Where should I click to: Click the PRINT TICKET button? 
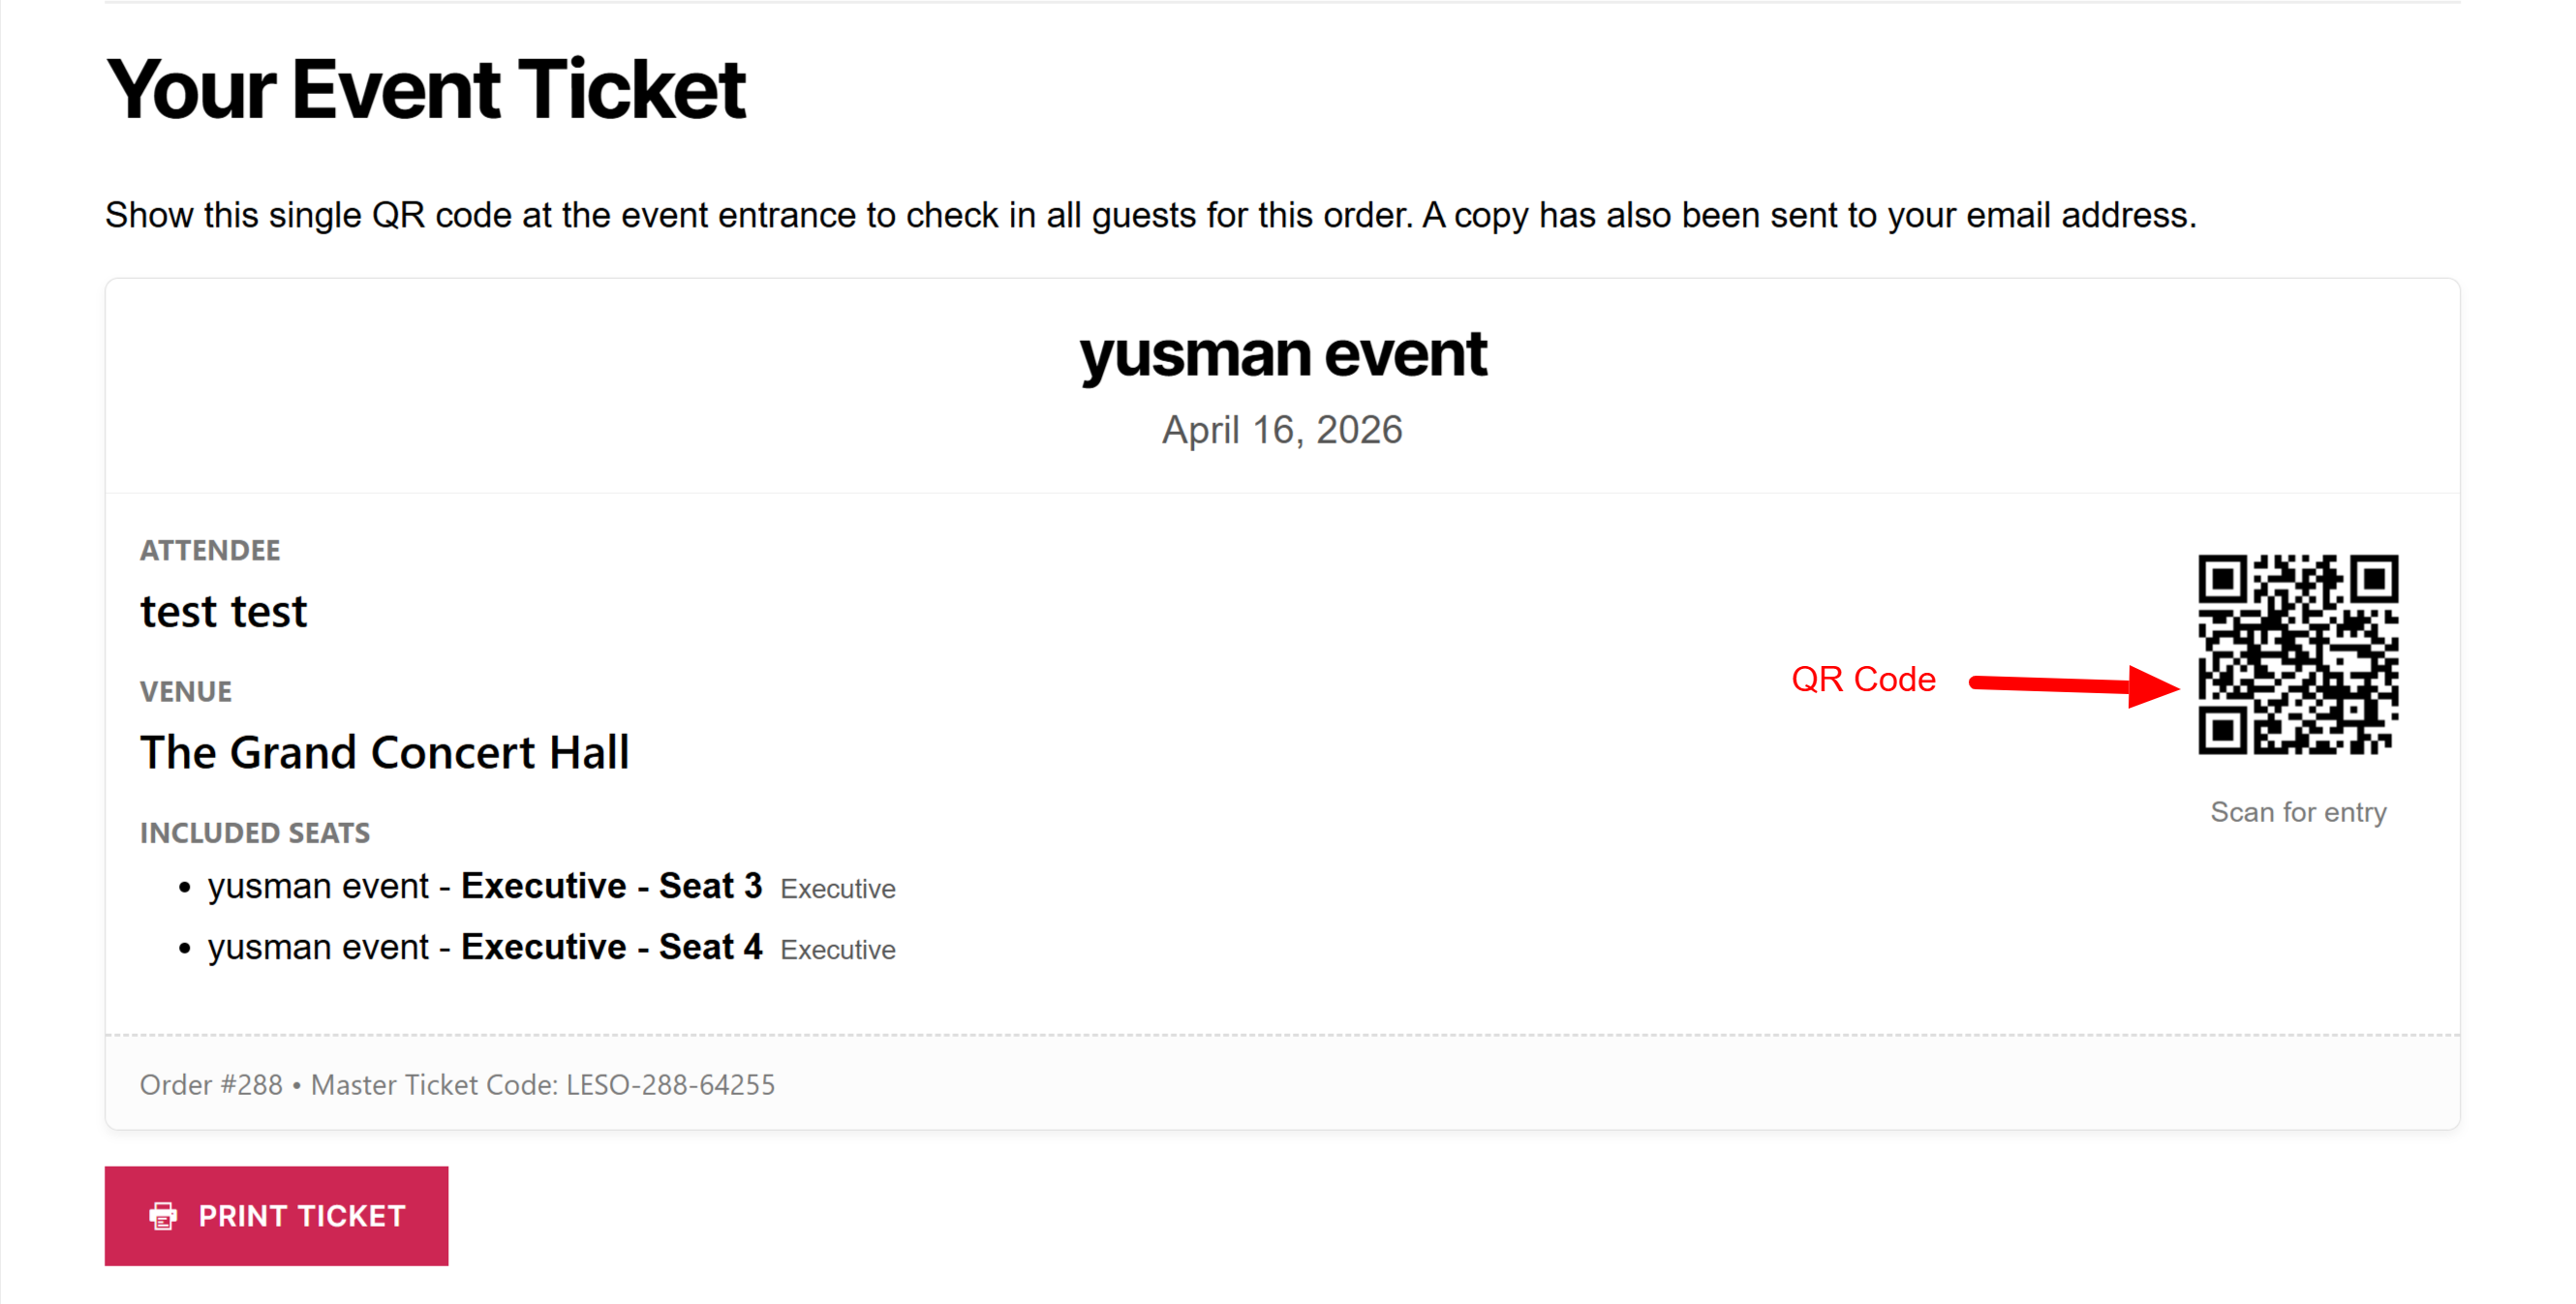coord(276,1215)
